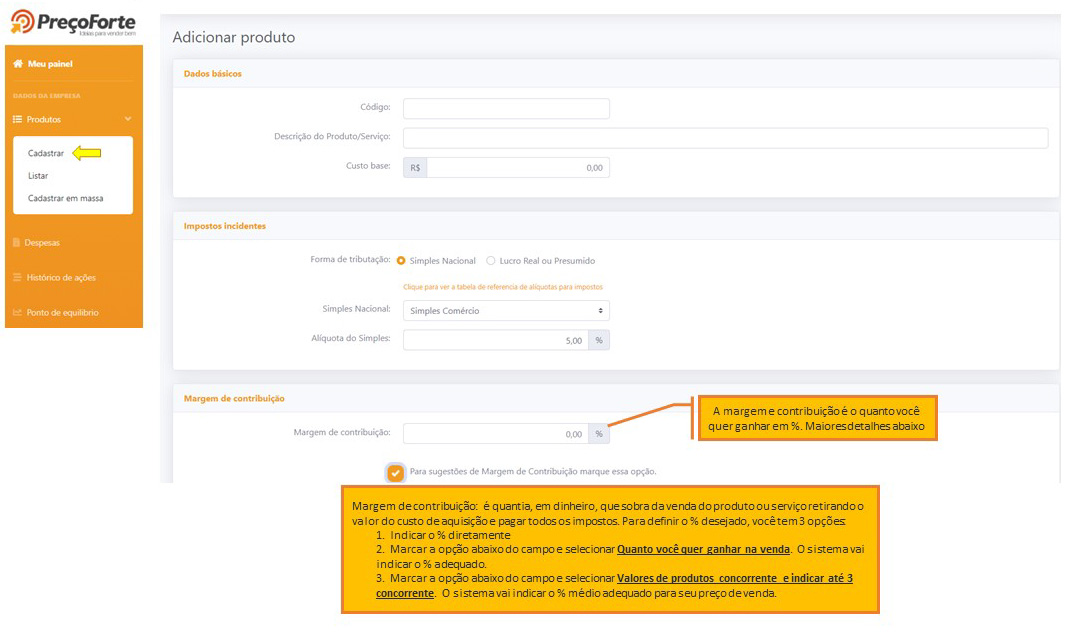Select the Simples Nacional radio button
Image resolution: width=1081 pixels, height=636 pixels.
(401, 261)
